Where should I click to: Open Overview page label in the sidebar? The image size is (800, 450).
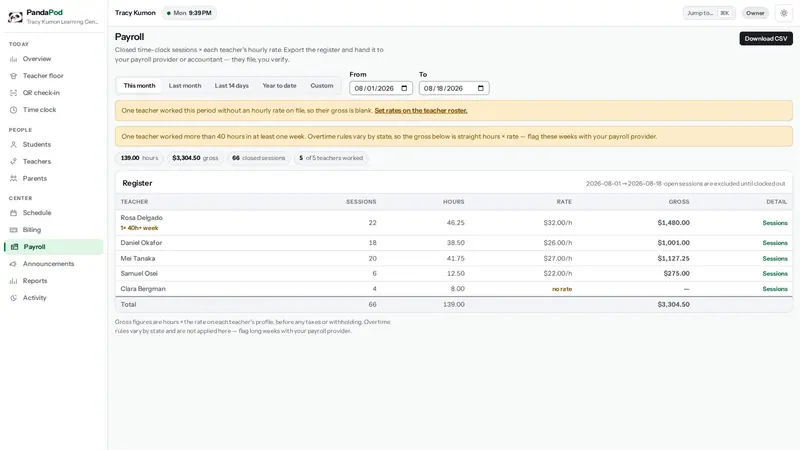pyautogui.click(x=37, y=59)
